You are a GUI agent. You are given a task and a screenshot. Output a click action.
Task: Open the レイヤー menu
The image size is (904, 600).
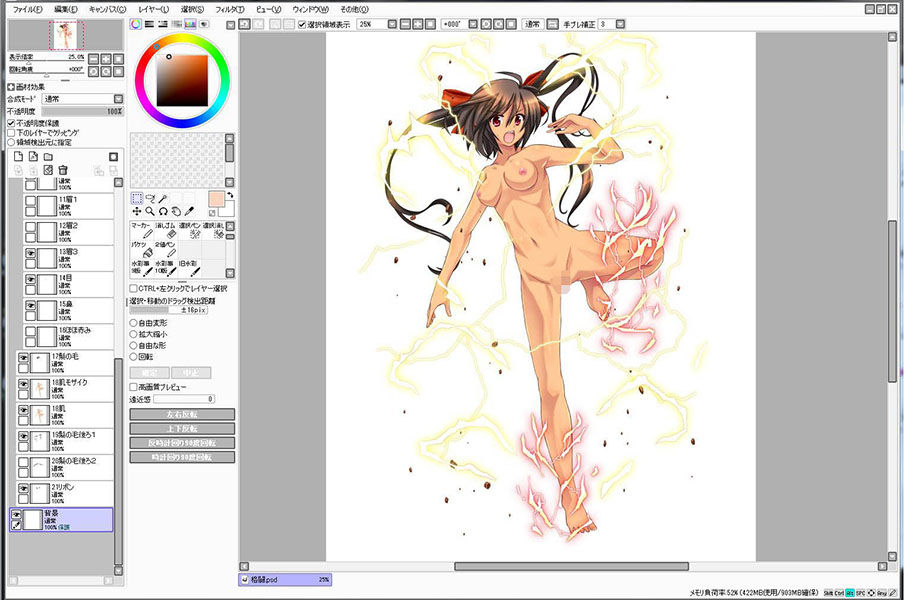pos(153,8)
